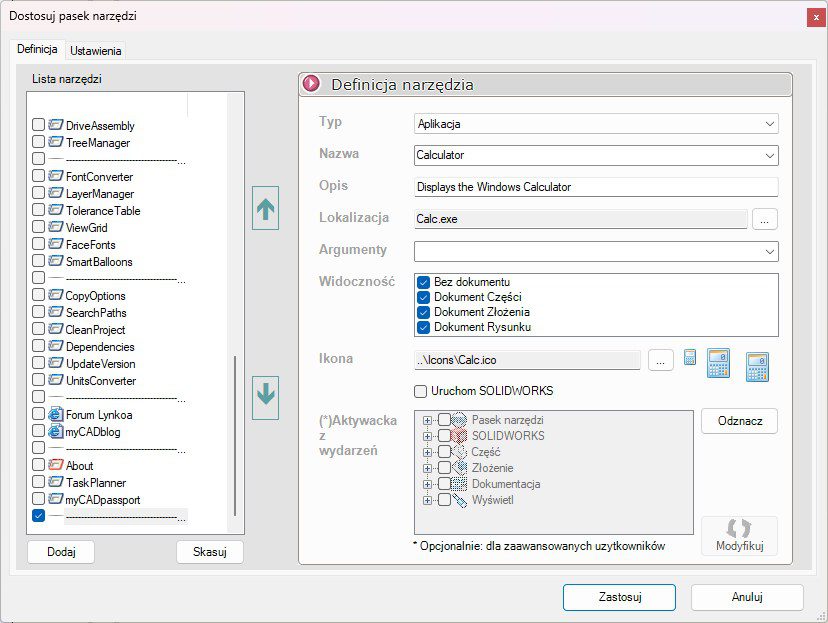Image resolution: width=828 pixels, height=623 pixels.
Task: Enable the Uruchom SOLIDWORKS checkbox
Action: tap(420, 391)
